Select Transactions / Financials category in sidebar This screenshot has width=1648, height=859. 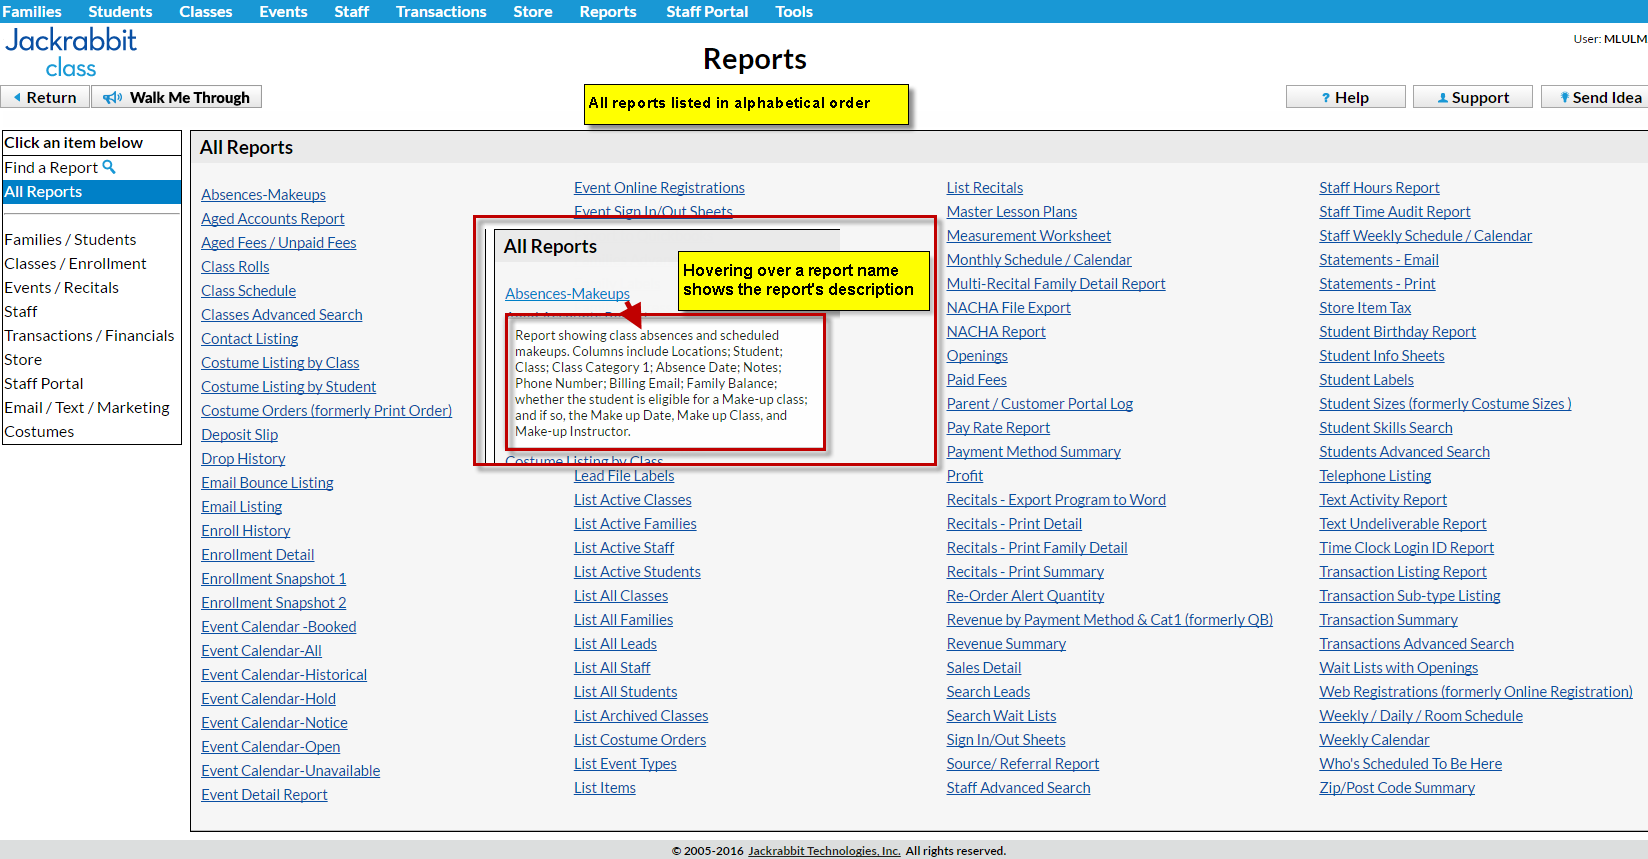pyautogui.click(x=89, y=336)
